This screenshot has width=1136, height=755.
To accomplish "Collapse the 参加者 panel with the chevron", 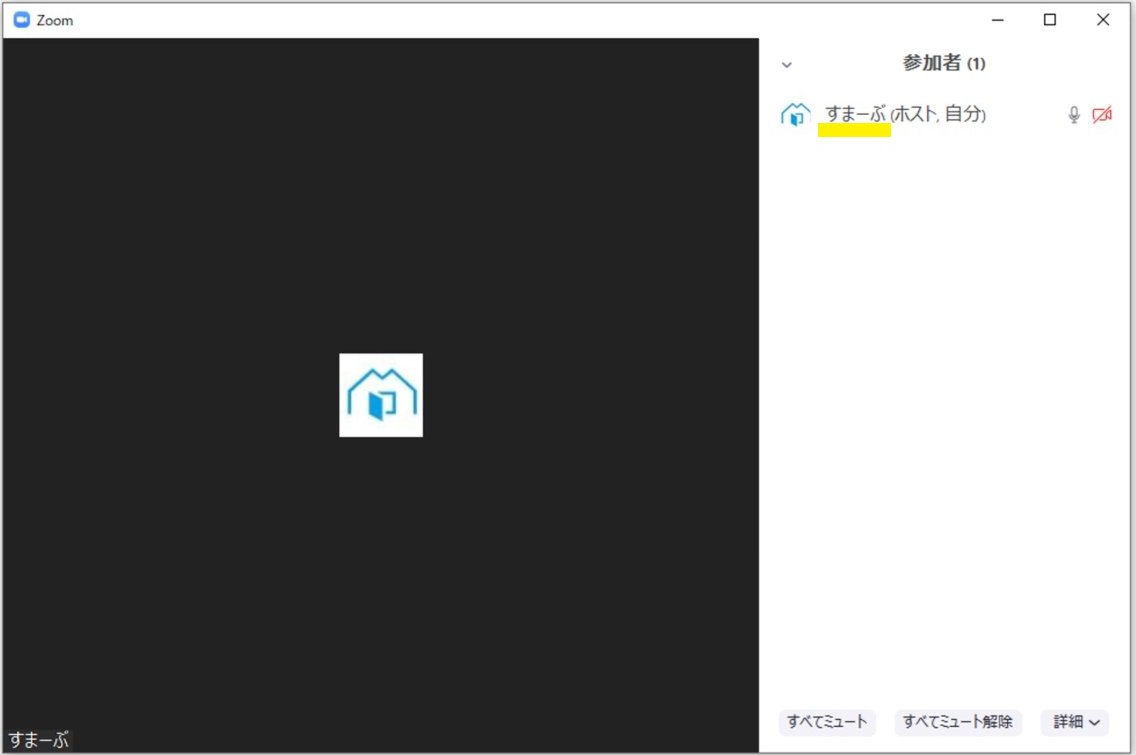I will (787, 64).
